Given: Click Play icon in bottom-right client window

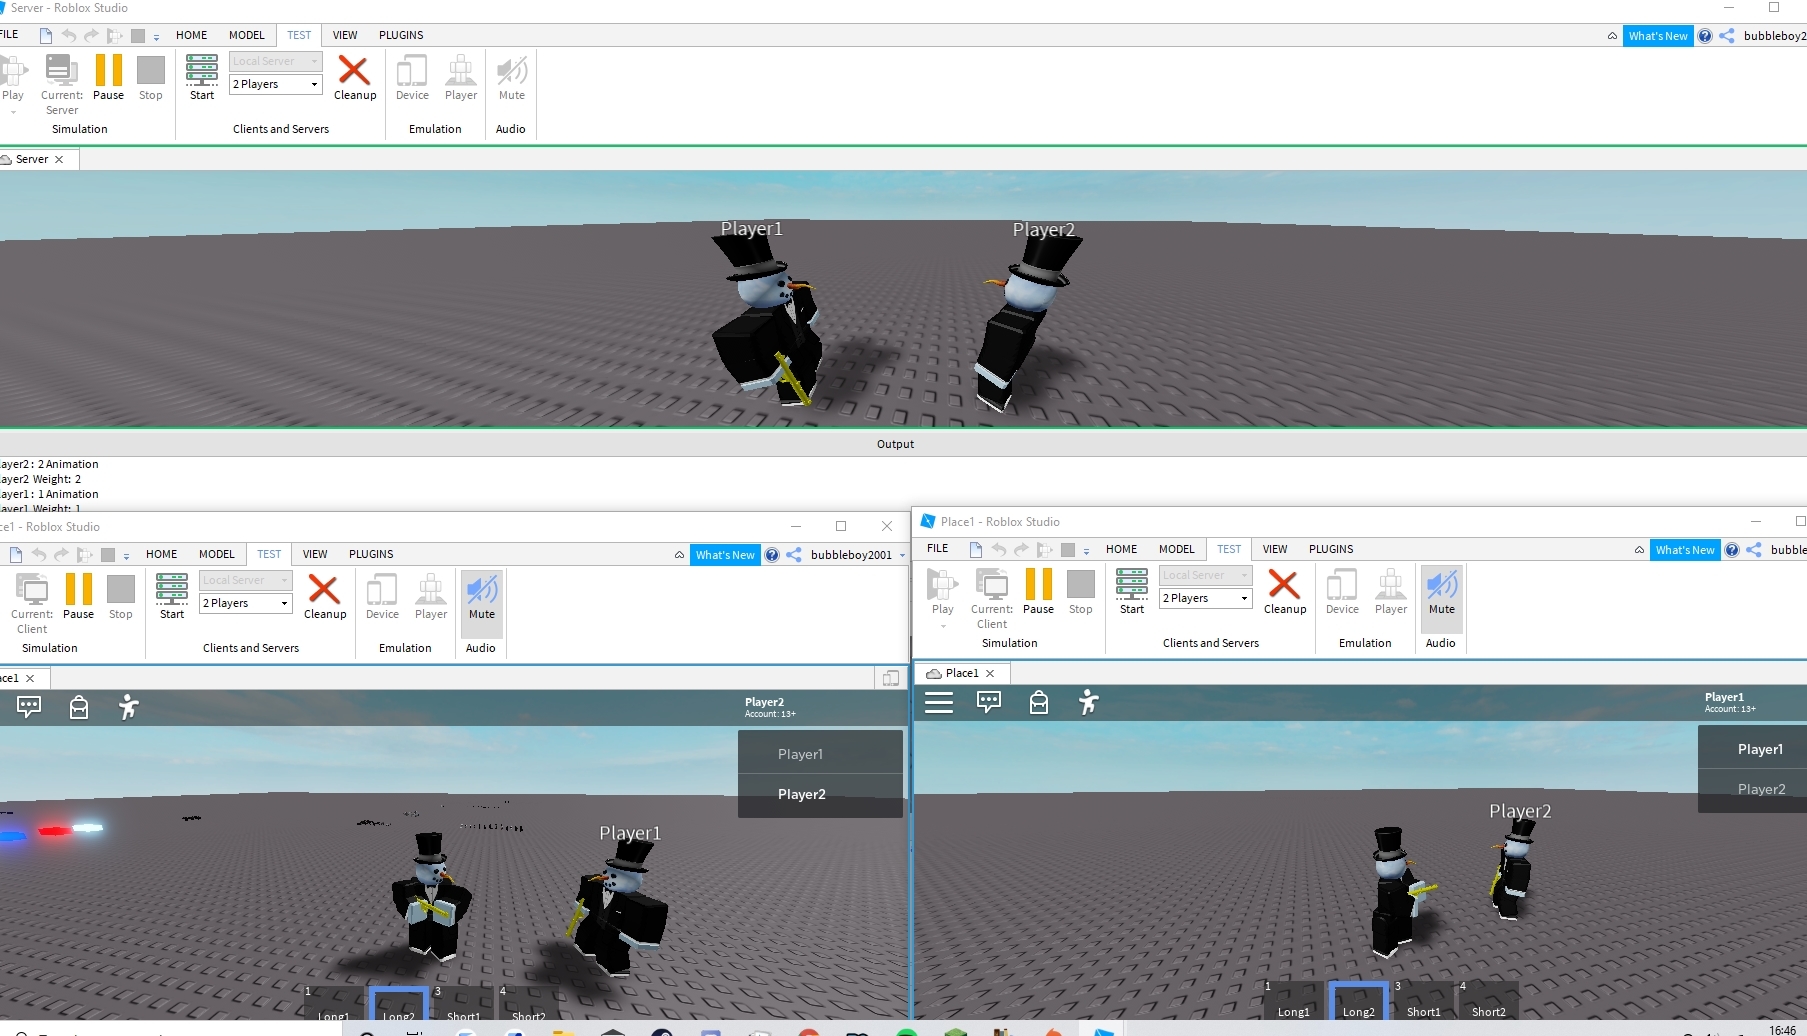Looking at the screenshot, I should click(942, 591).
